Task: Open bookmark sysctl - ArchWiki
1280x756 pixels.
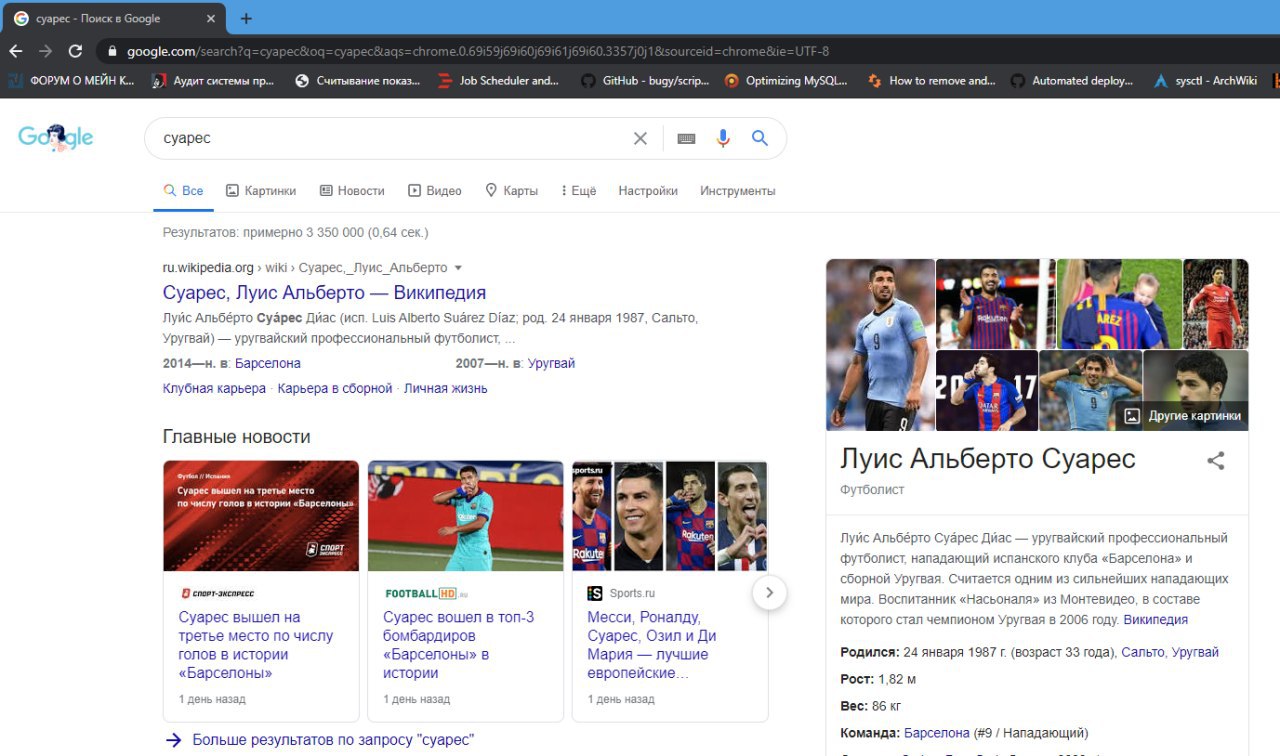Action: click(x=1206, y=81)
